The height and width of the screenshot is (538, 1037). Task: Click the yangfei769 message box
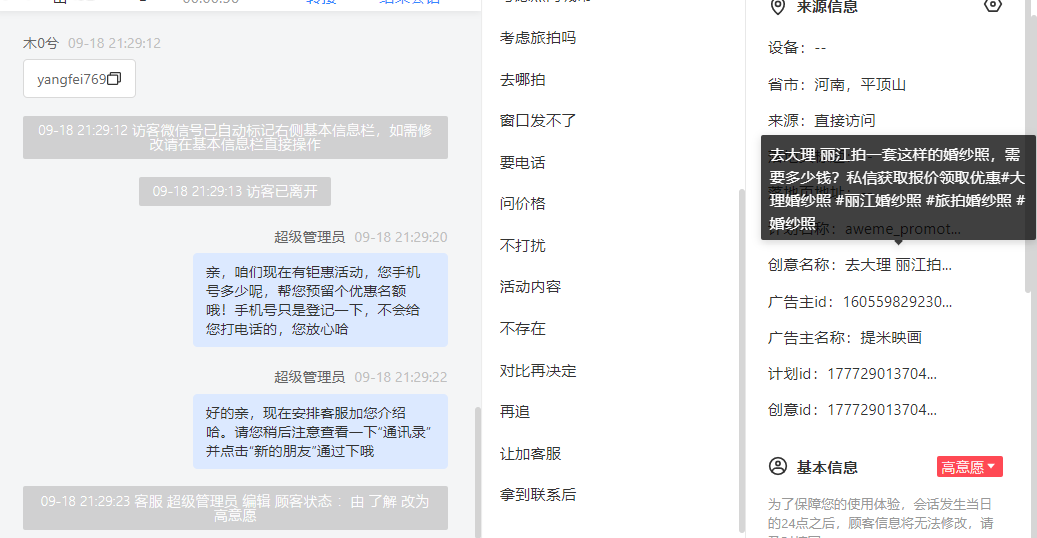79,79
